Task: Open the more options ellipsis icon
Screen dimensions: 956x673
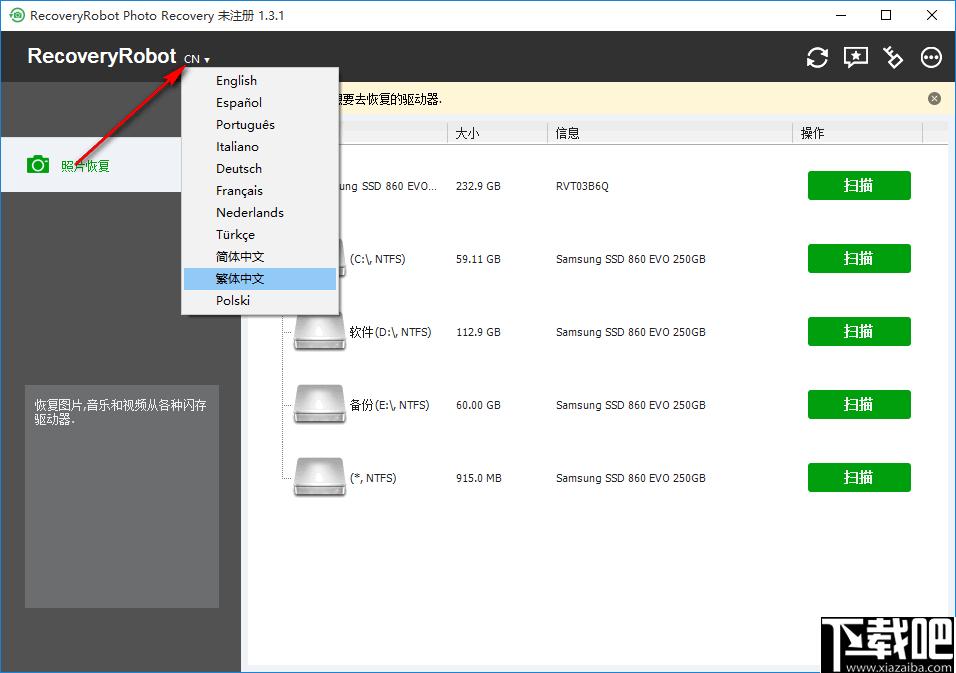Action: point(931,57)
